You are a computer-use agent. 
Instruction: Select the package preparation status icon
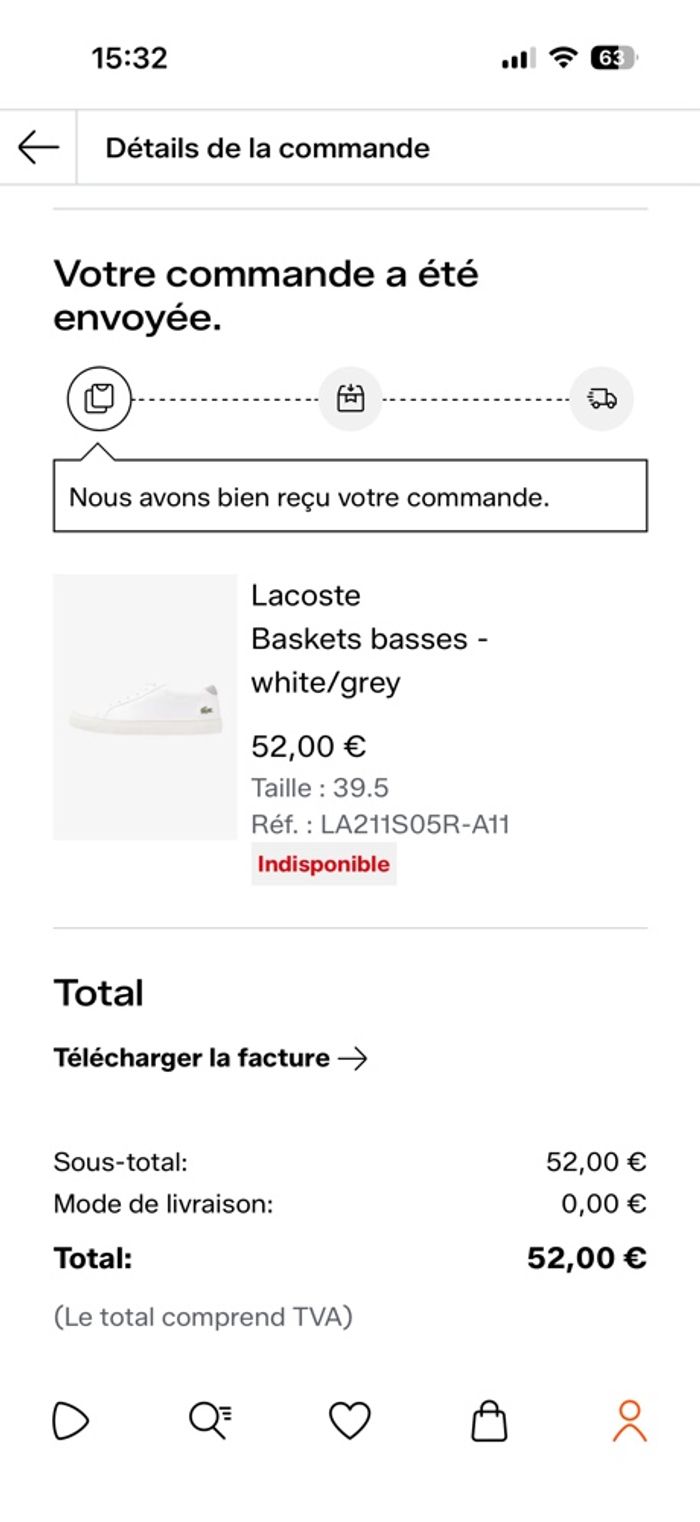click(350, 399)
